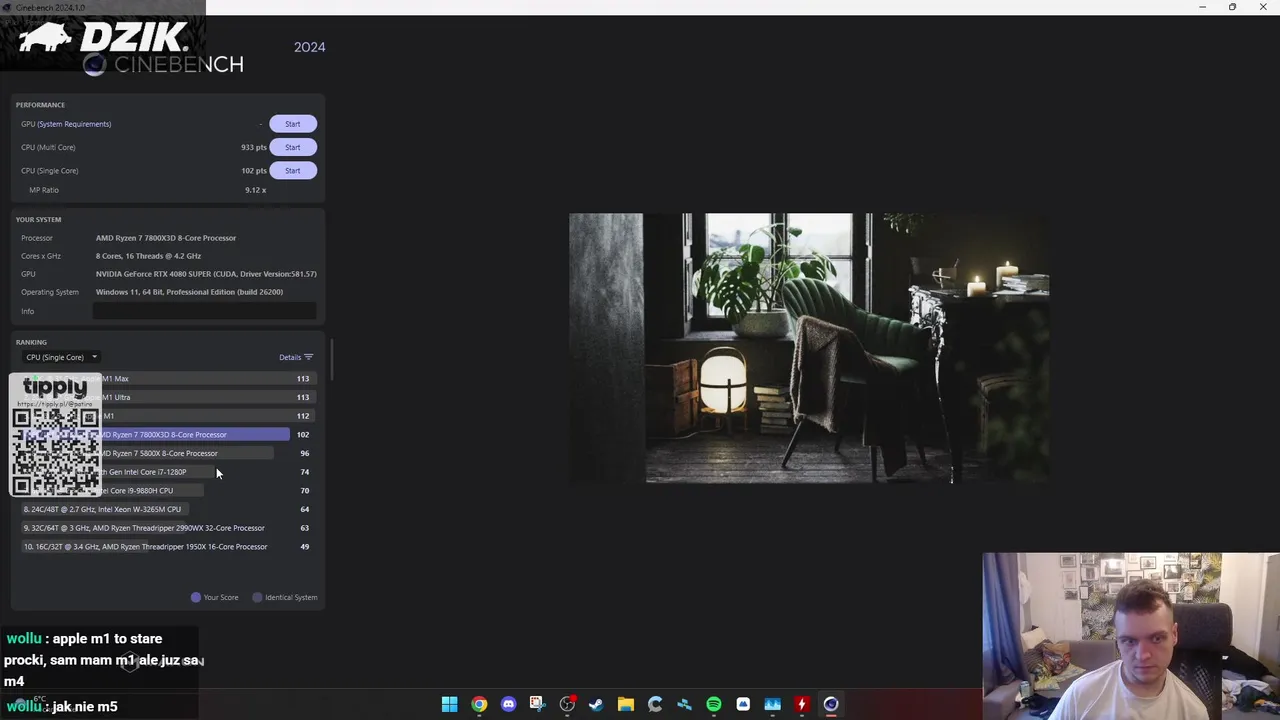Screen dimensions: 1280x720
Task: Click the Windows 11 operating system text
Action: [x=189, y=292]
